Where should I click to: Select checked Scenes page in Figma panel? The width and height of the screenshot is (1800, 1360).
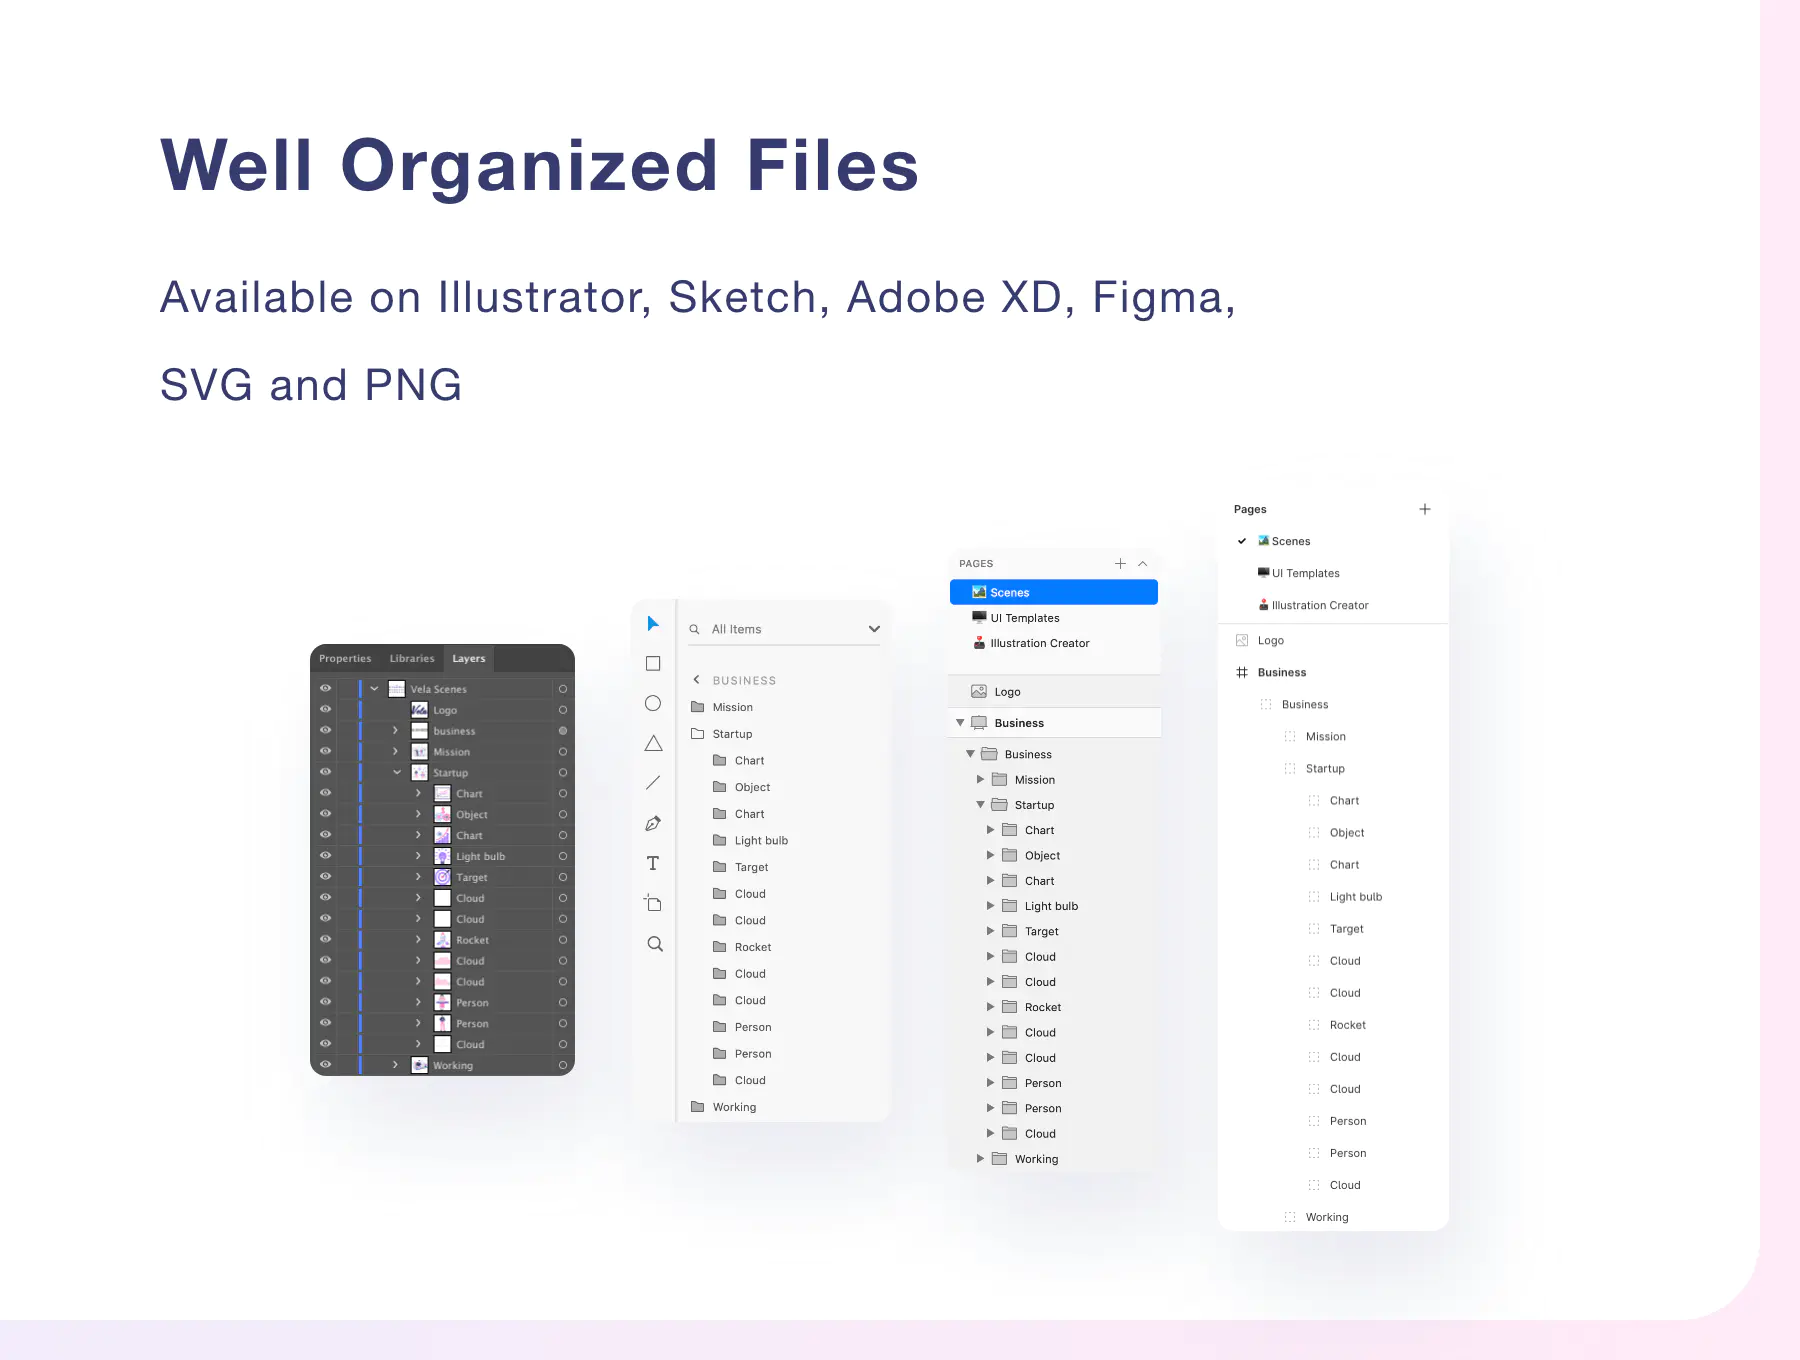(x=1333, y=541)
